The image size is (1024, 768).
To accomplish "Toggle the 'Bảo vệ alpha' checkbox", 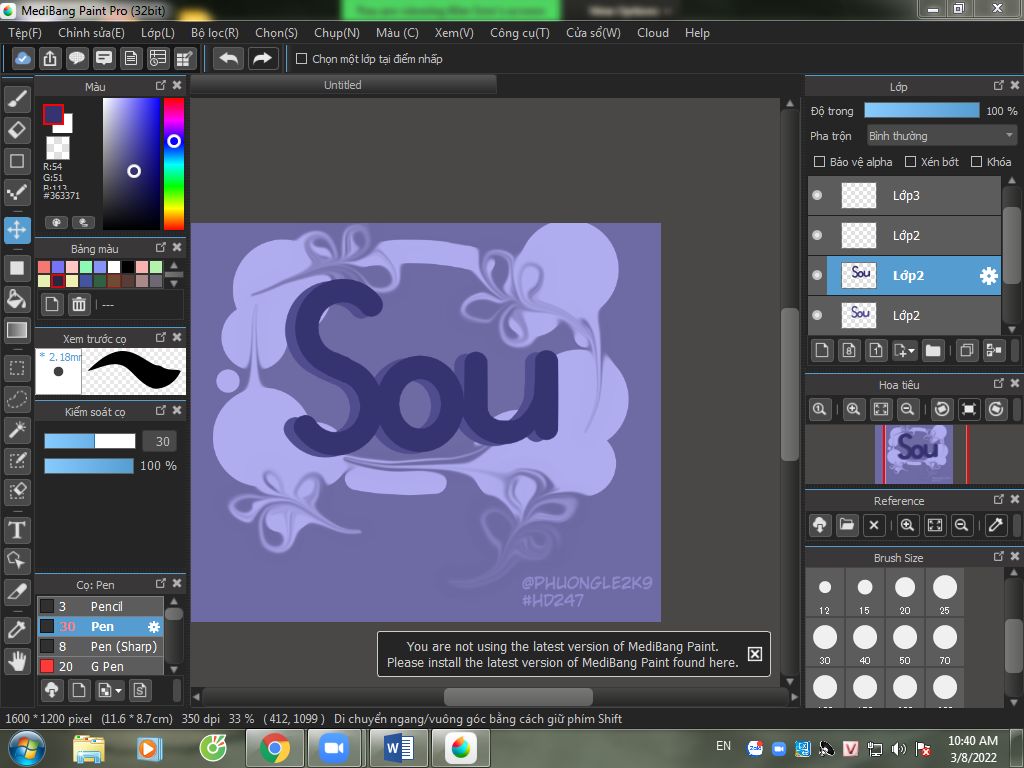I will [x=819, y=161].
